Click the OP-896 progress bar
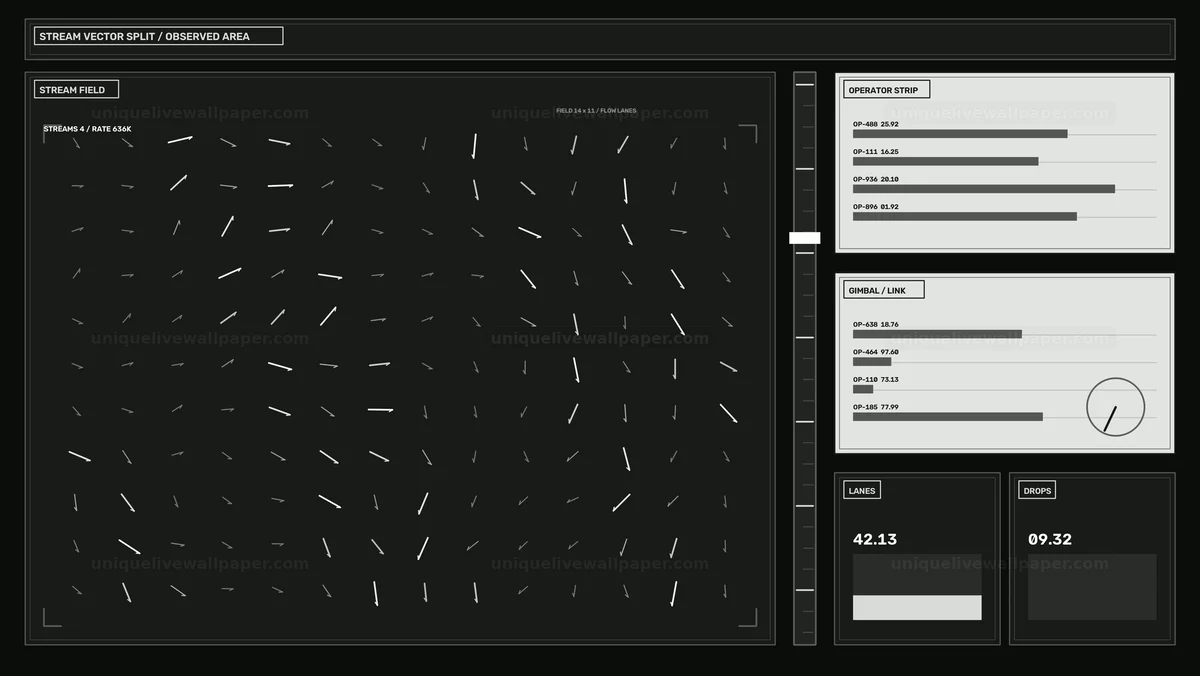Image resolution: width=1200 pixels, height=676 pixels. coord(965,216)
